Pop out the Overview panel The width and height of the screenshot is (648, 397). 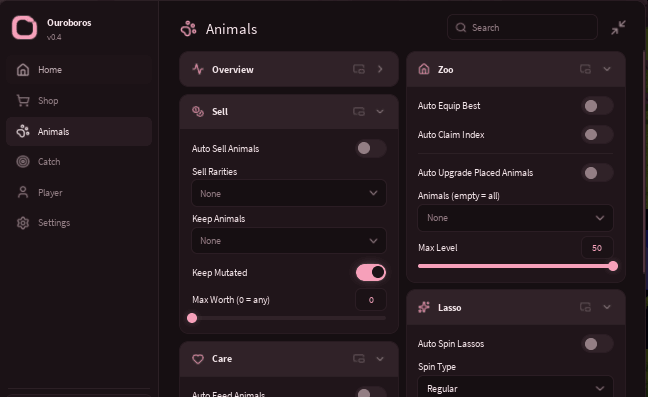coord(359,69)
